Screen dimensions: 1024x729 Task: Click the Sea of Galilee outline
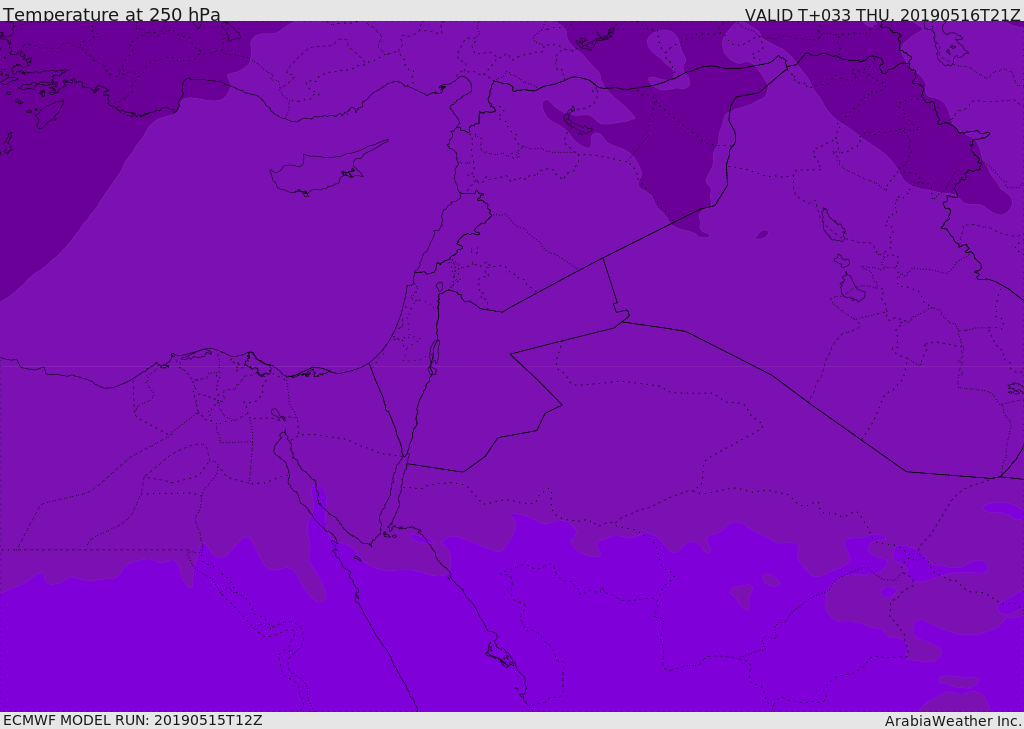pos(440,287)
